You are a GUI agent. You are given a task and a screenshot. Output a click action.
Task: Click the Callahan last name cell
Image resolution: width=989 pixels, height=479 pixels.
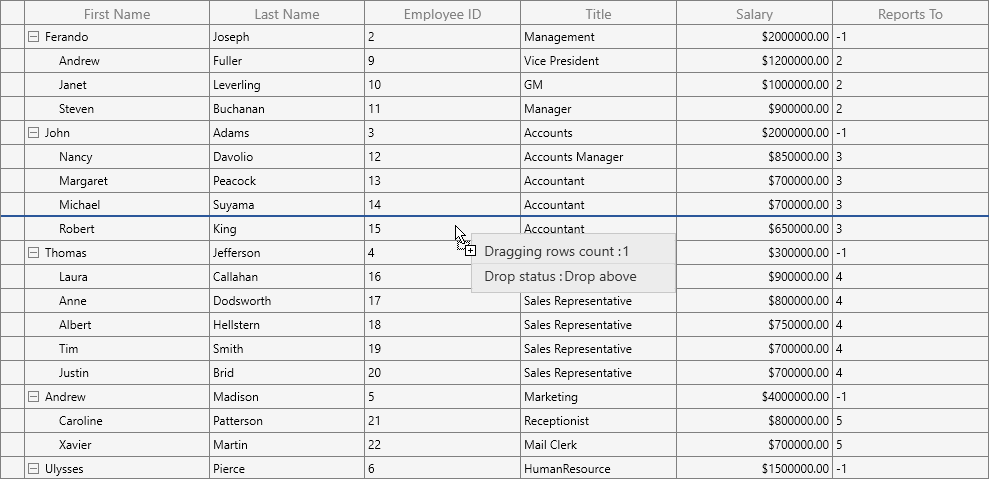tap(287, 277)
